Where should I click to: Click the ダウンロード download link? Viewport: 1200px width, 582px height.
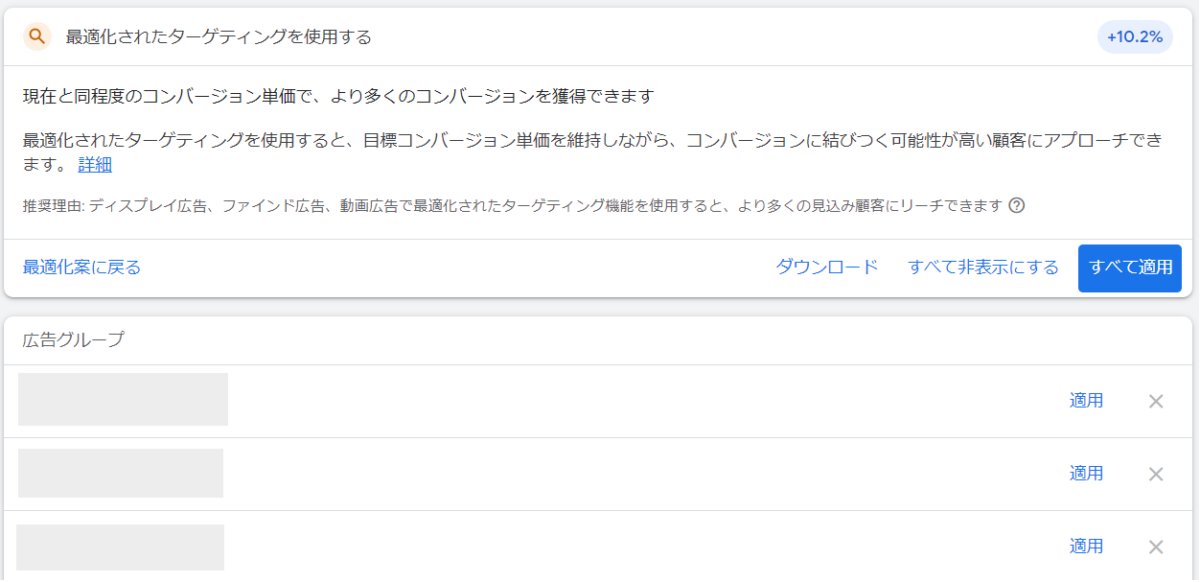pos(827,267)
